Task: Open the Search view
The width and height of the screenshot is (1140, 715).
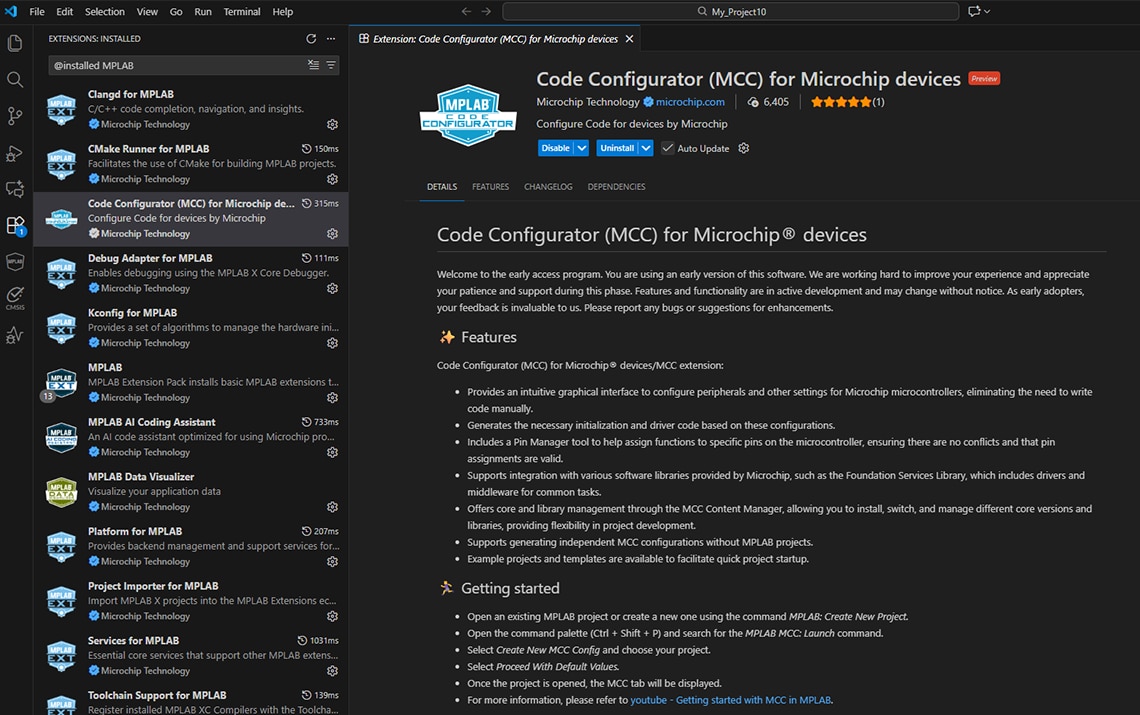Action: click(x=14, y=79)
